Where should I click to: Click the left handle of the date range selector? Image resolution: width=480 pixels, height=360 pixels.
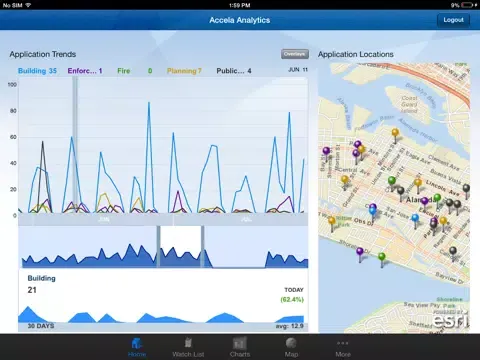159,247
